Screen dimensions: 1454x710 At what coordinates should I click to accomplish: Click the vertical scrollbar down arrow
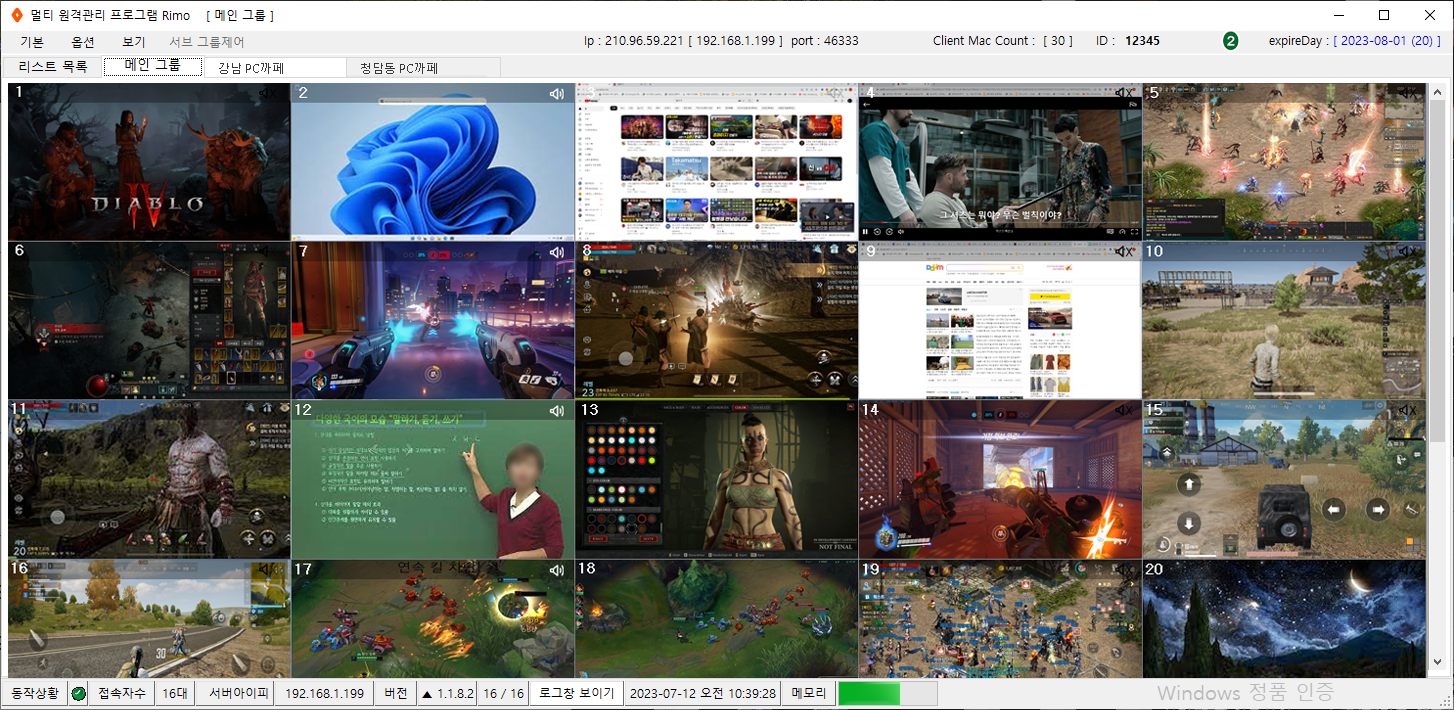[x=1438, y=662]
